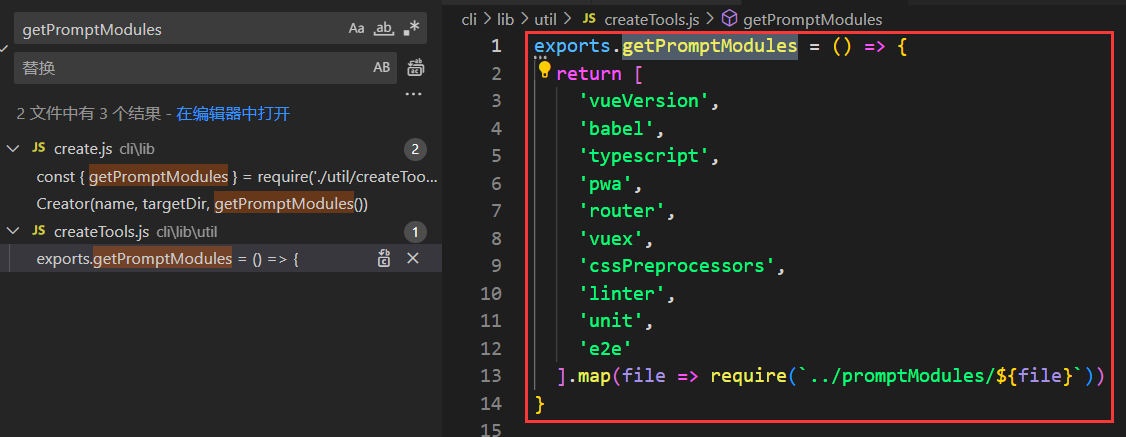Click line number 1 in gutter

[496, 46]
